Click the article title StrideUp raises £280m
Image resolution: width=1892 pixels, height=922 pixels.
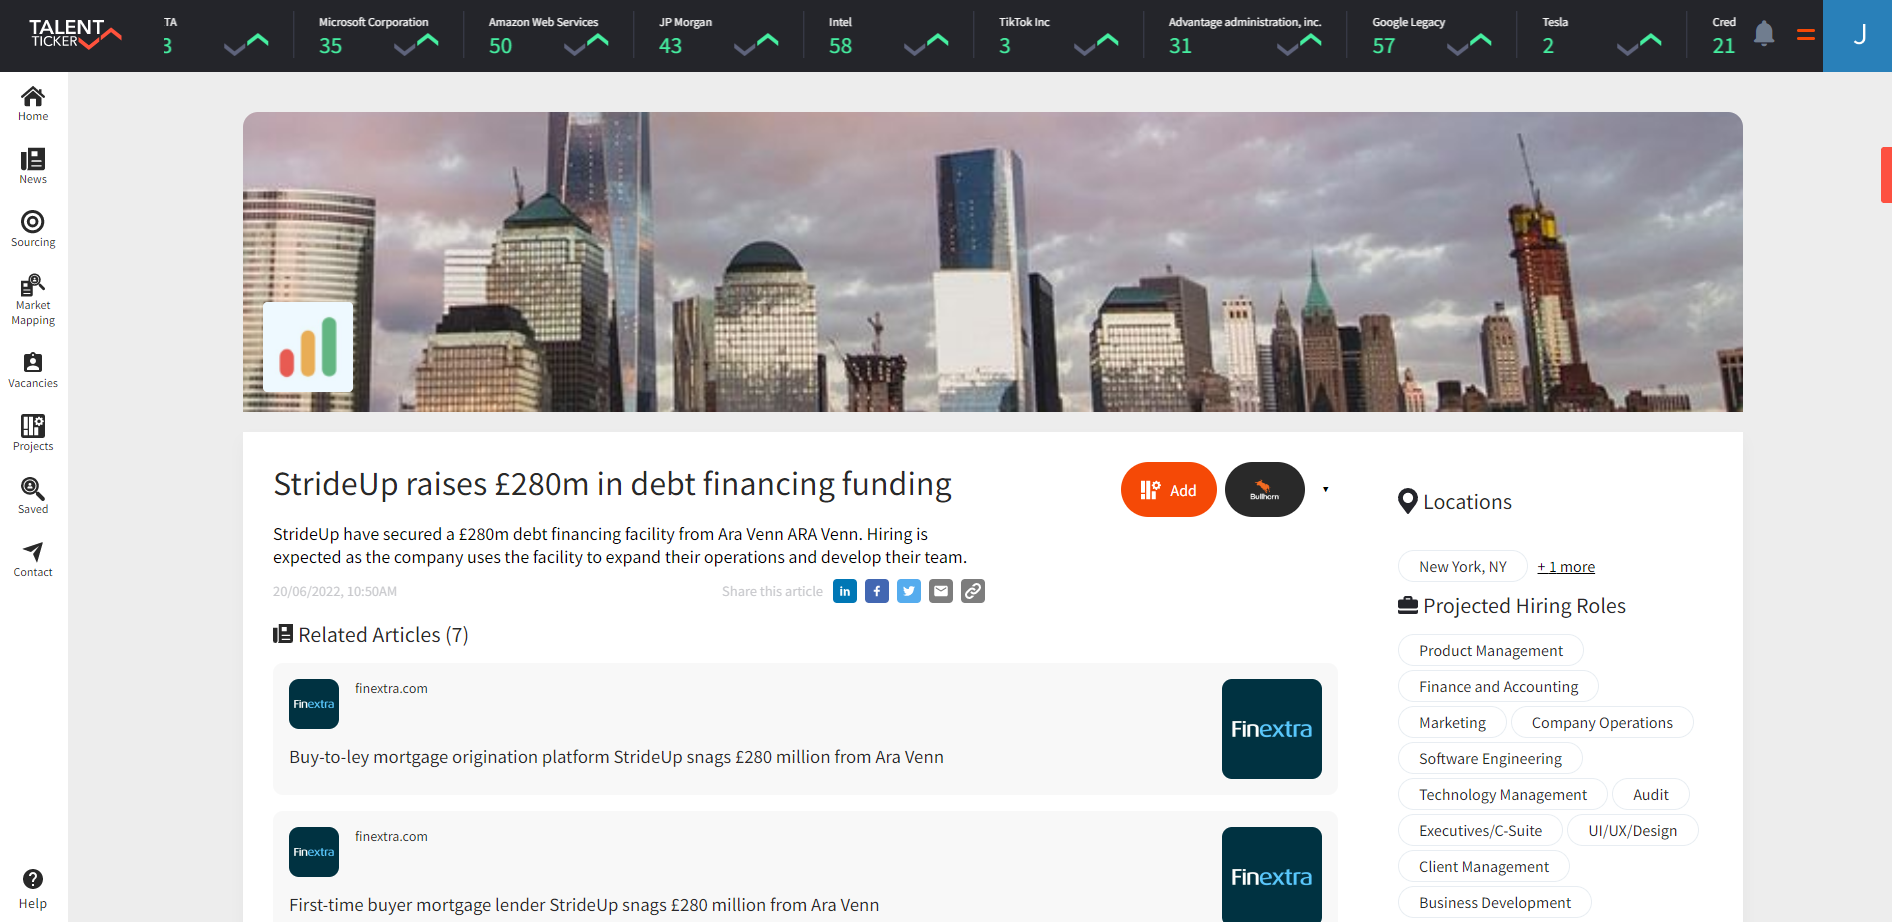(x=612, y=484)
